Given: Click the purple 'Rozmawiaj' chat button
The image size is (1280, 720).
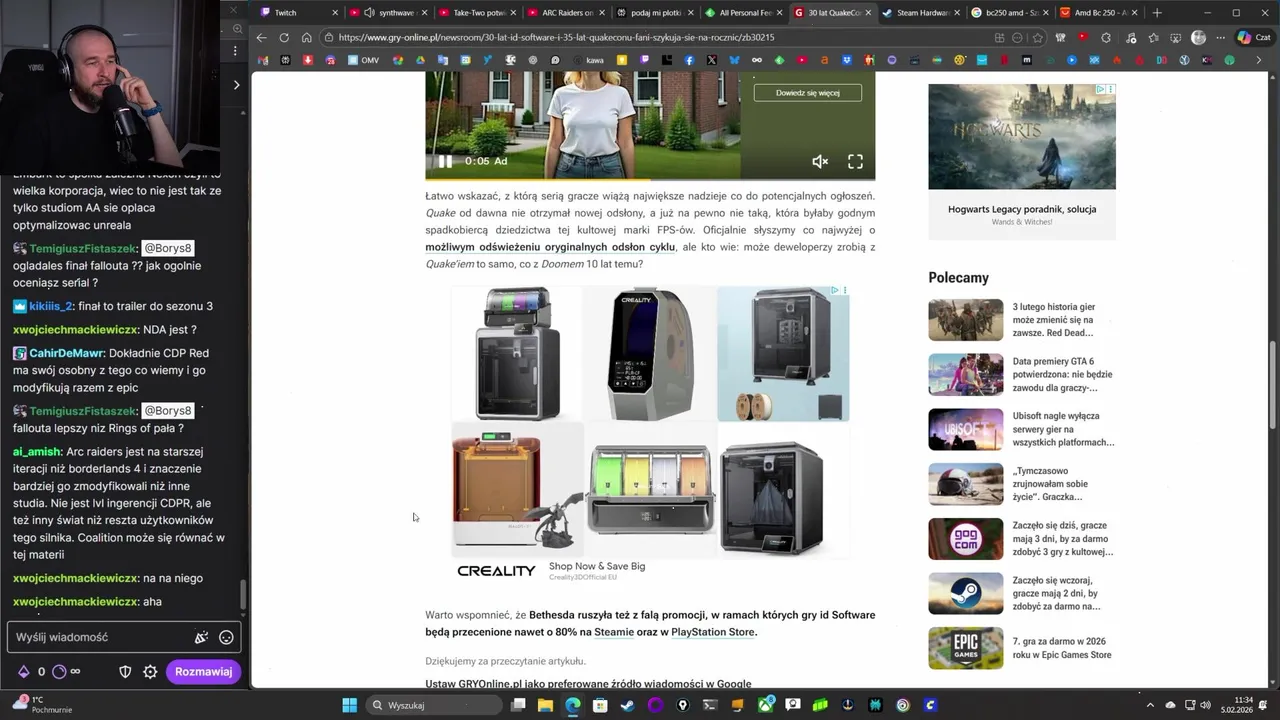Looking at the screenshot, I should point(203,672).
